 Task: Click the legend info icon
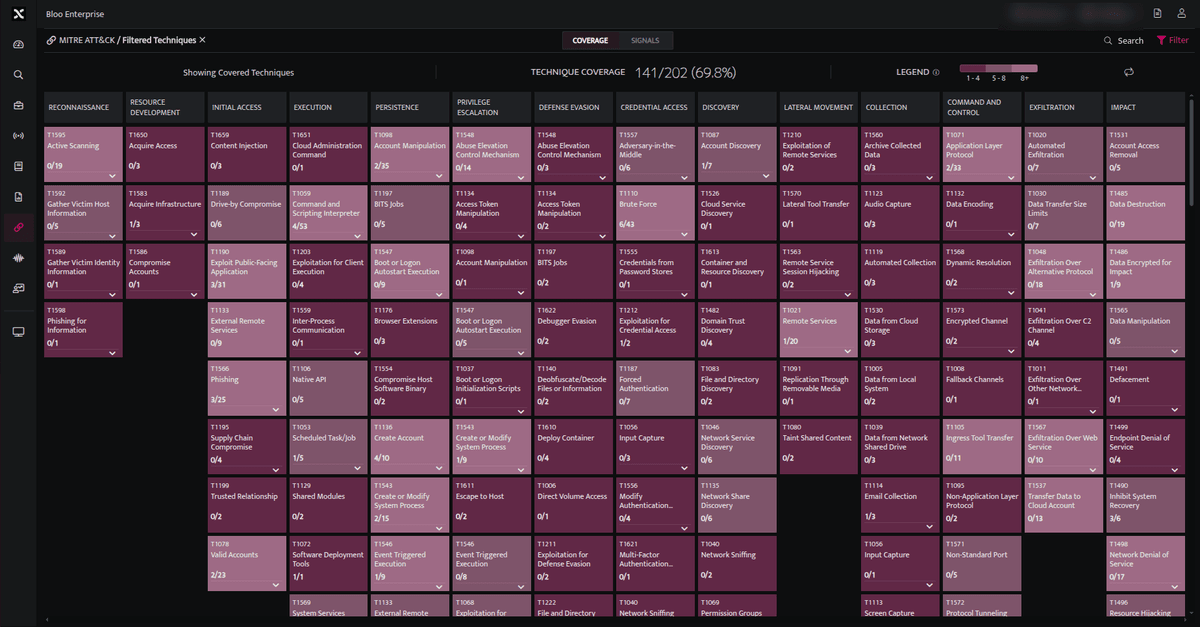936,72
